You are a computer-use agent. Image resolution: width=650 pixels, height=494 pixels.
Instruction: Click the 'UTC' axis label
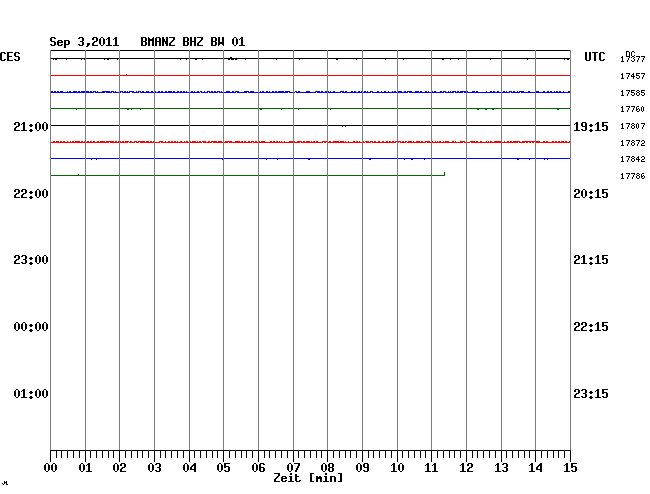594,57
